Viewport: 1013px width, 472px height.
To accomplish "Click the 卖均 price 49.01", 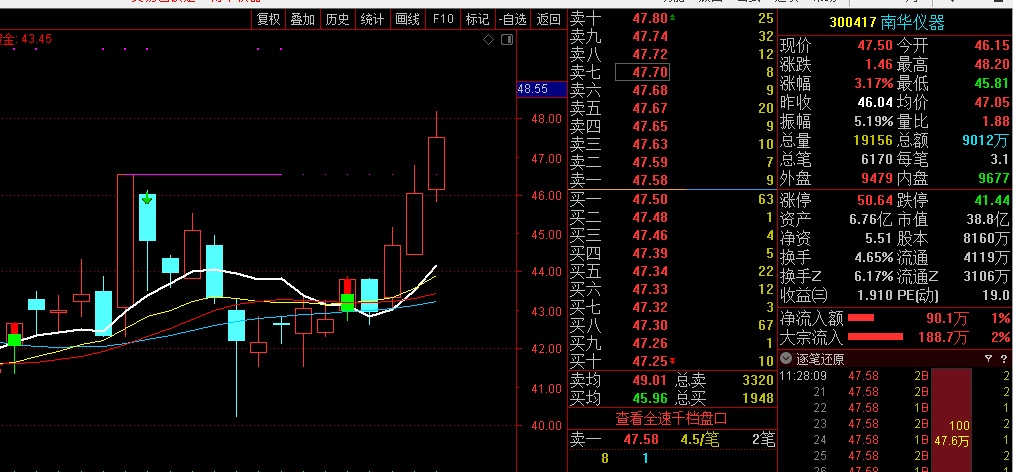I will point(650,380).
